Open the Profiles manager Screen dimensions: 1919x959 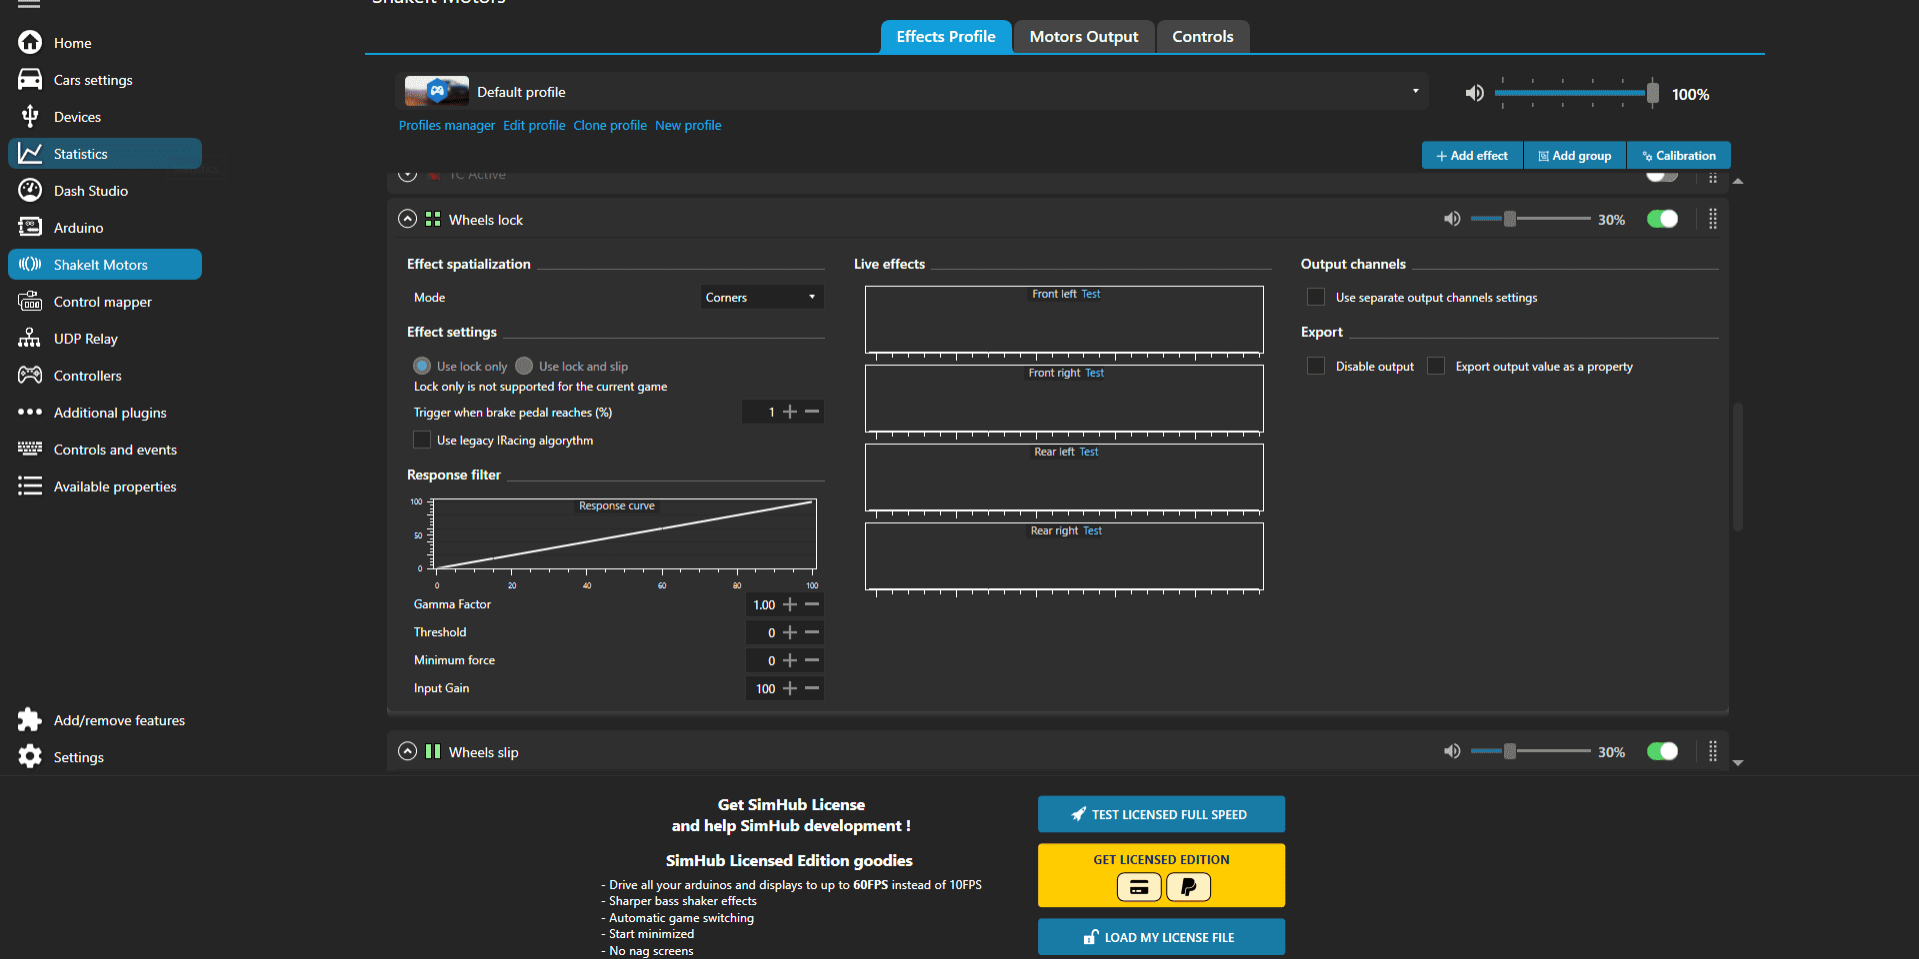446,125
